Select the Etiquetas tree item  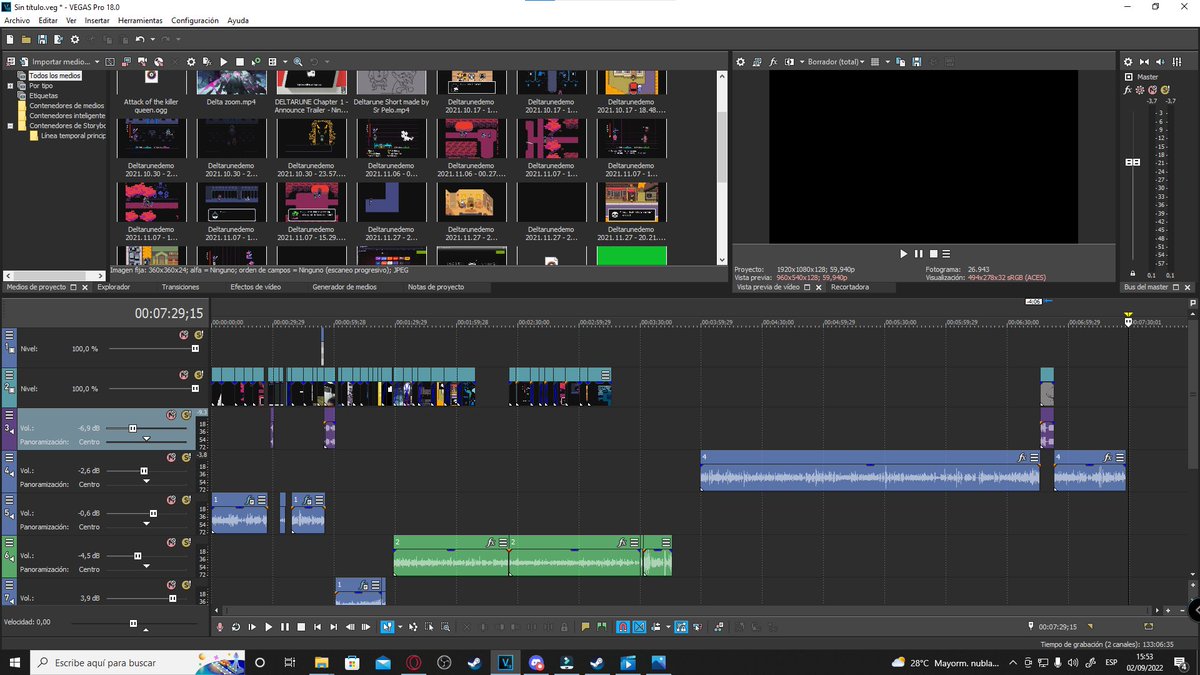point(43,96)
